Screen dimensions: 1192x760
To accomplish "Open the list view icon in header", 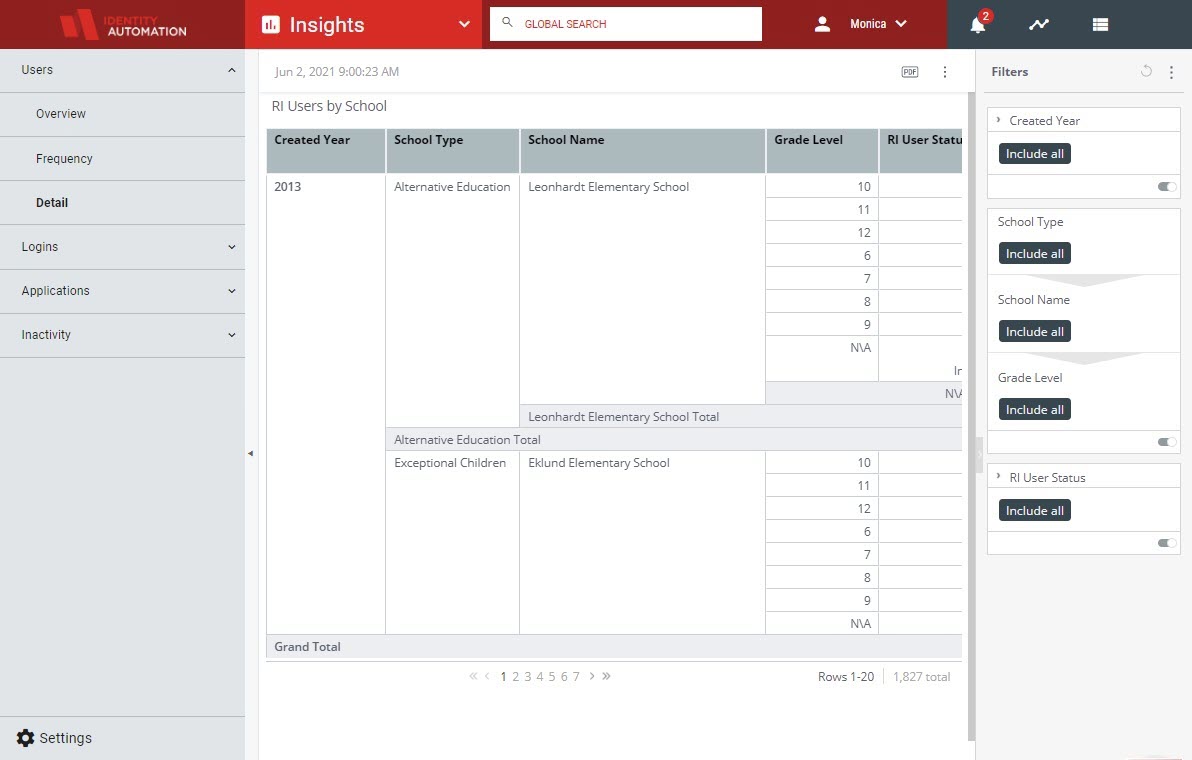I will [x=1100, y=24].
